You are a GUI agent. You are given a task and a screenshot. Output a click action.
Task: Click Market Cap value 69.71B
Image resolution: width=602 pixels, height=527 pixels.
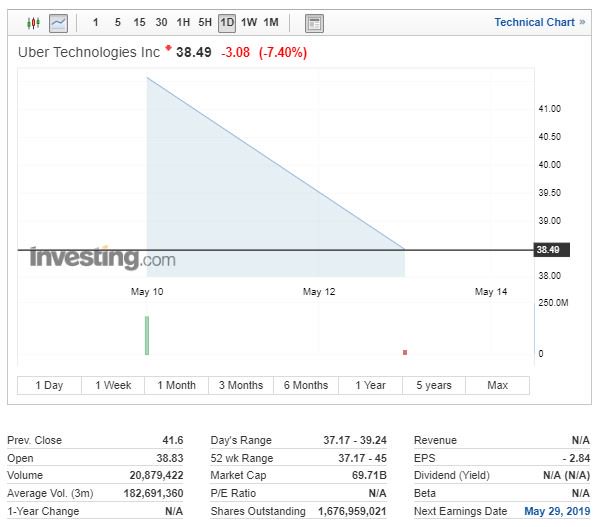point(369,475)
